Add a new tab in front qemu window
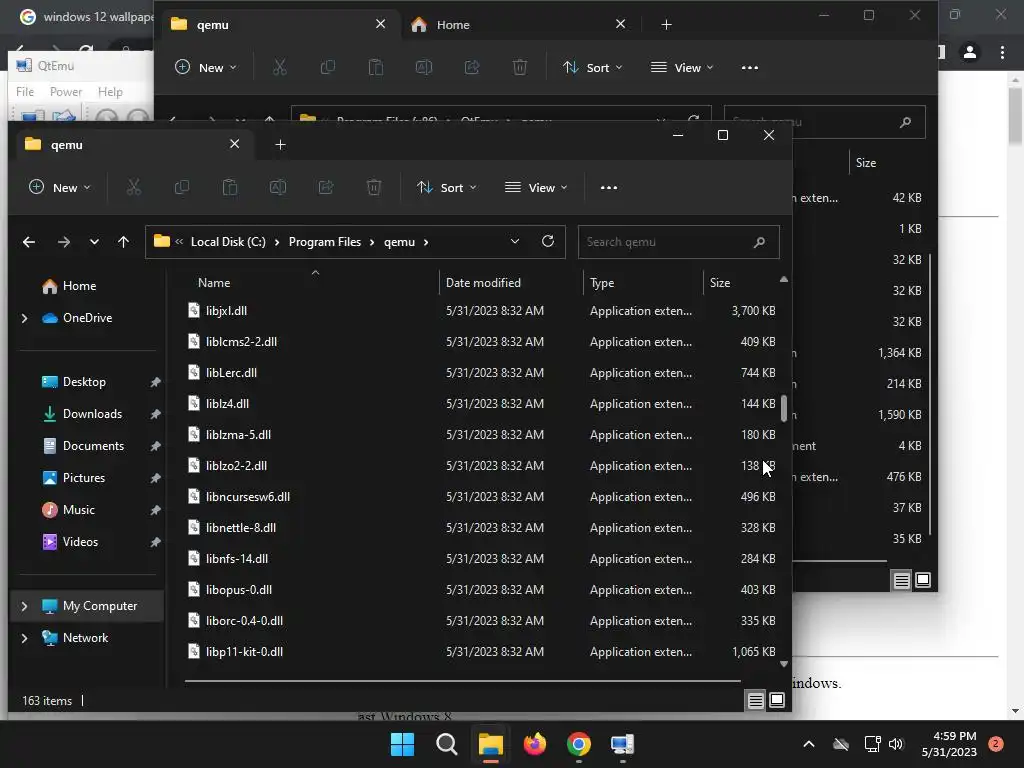 [280, 144]
